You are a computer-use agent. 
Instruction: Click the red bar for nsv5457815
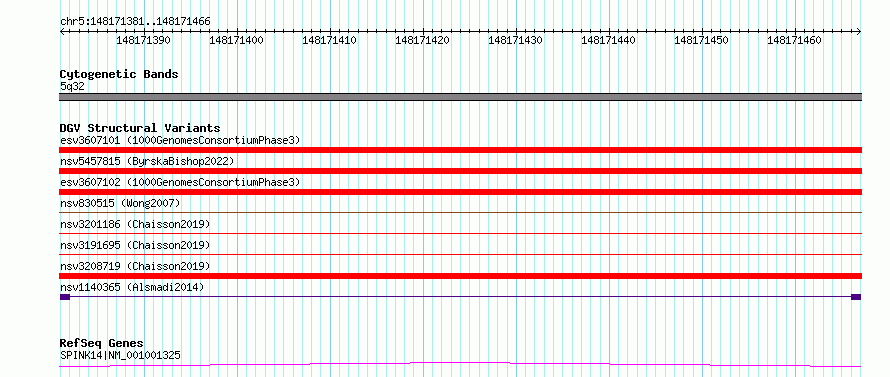460,171
